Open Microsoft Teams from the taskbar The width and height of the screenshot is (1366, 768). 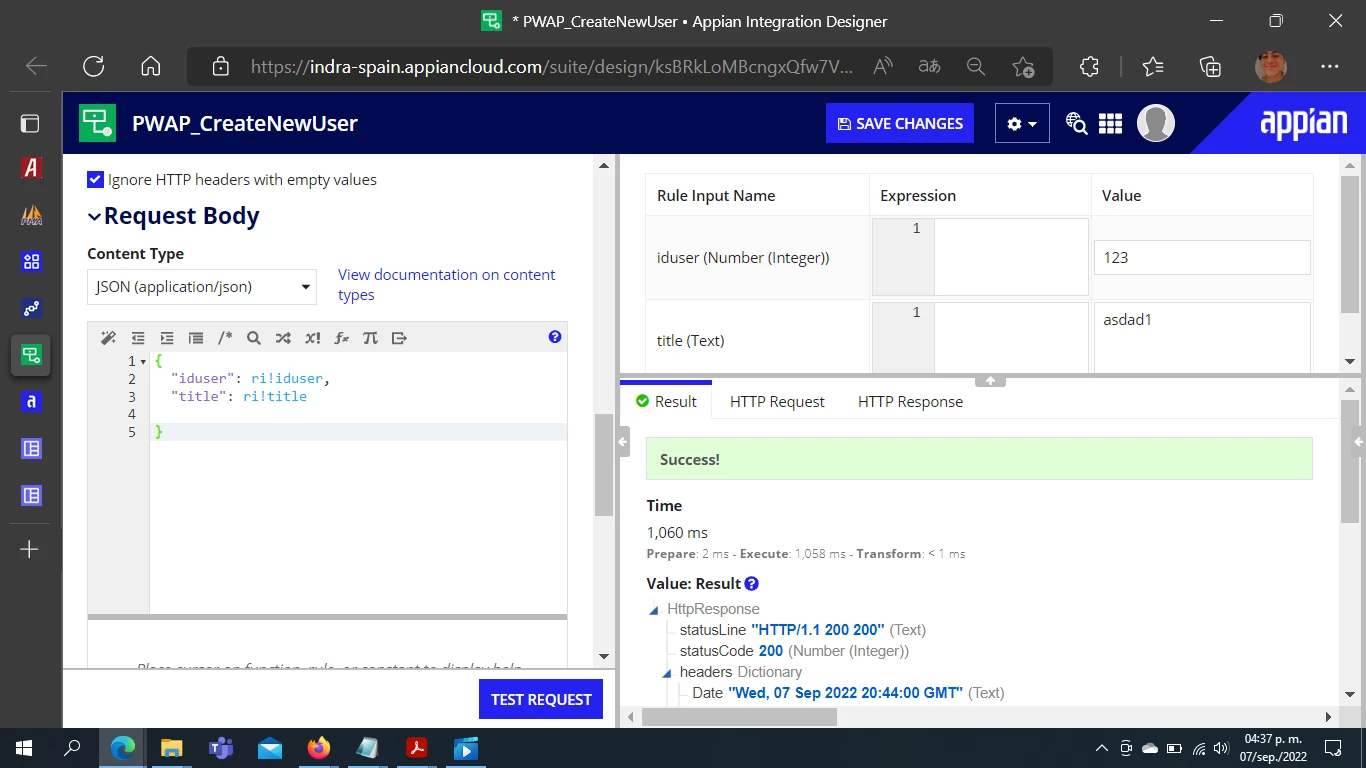click(x=221, y=747)
